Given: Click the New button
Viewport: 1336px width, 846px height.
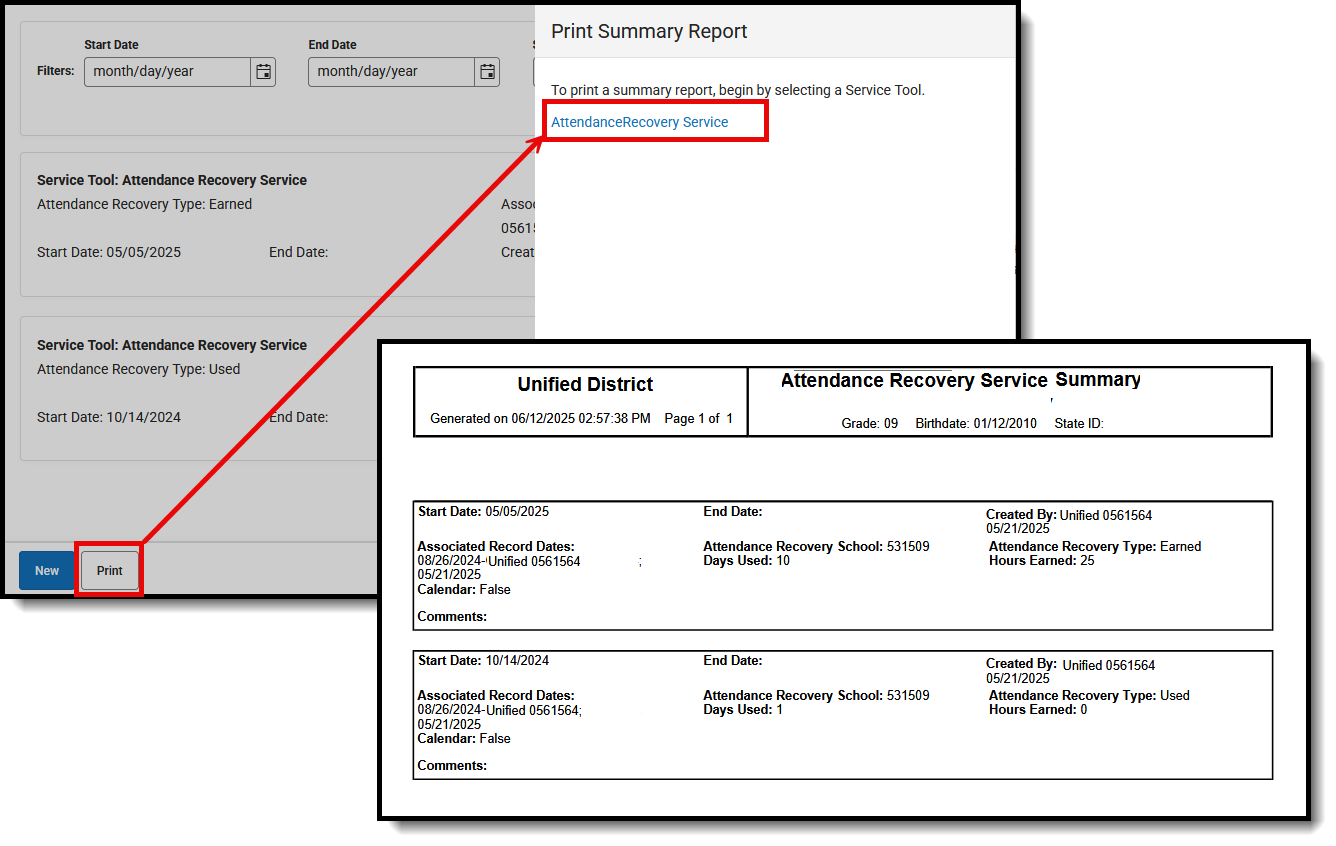Looking at the screenshot, I should (47, 571).
